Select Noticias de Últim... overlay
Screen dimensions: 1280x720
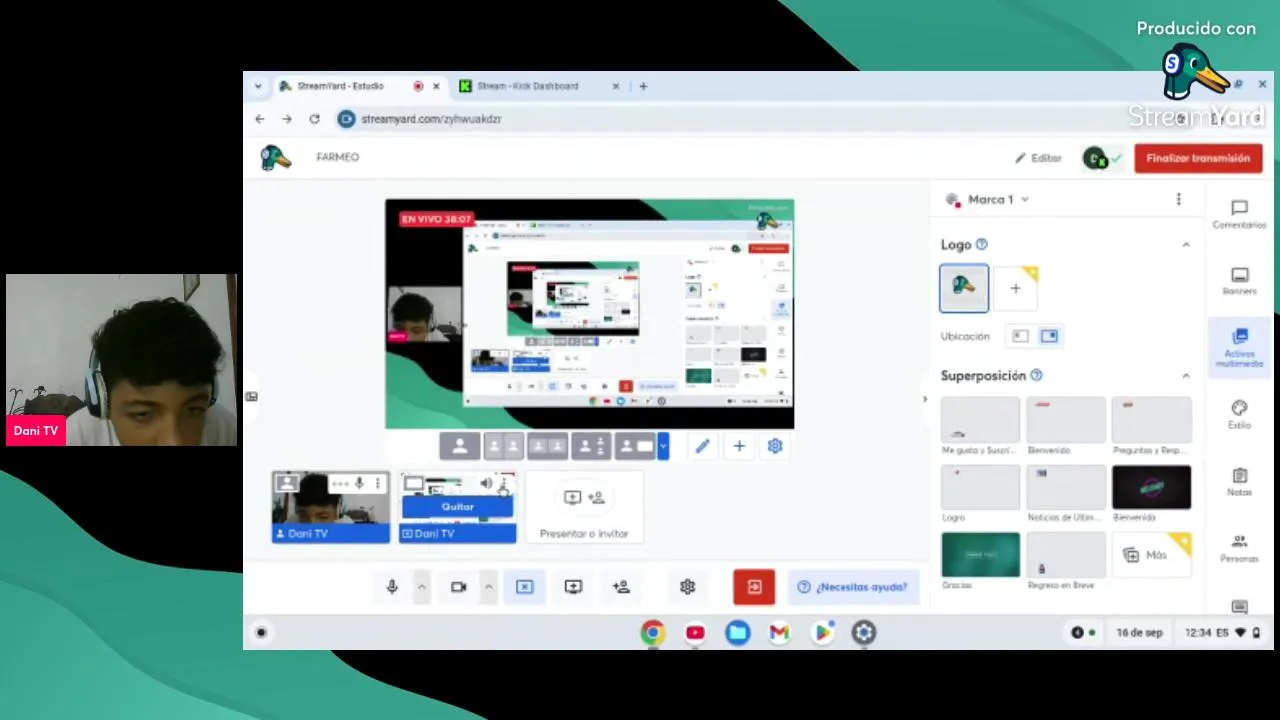click(1066, 487)
